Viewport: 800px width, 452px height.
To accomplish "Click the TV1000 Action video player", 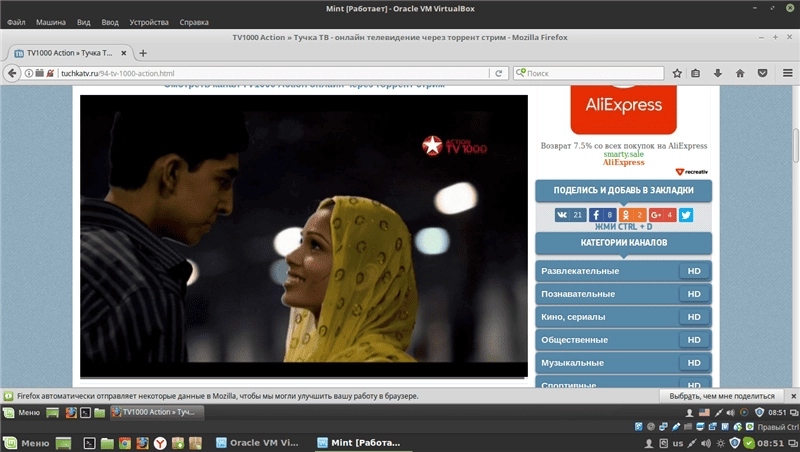I will [x=304, y=236].
